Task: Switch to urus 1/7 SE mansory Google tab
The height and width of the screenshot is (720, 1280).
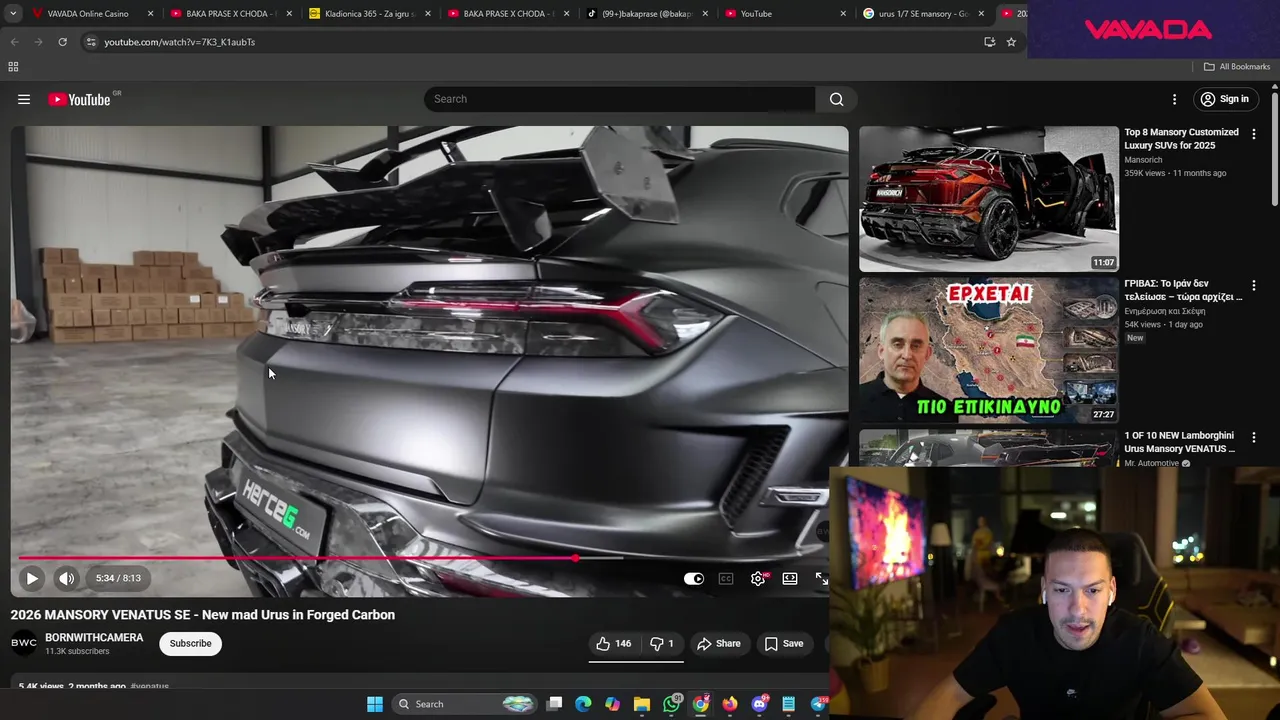Action: (x=921, y=14)
